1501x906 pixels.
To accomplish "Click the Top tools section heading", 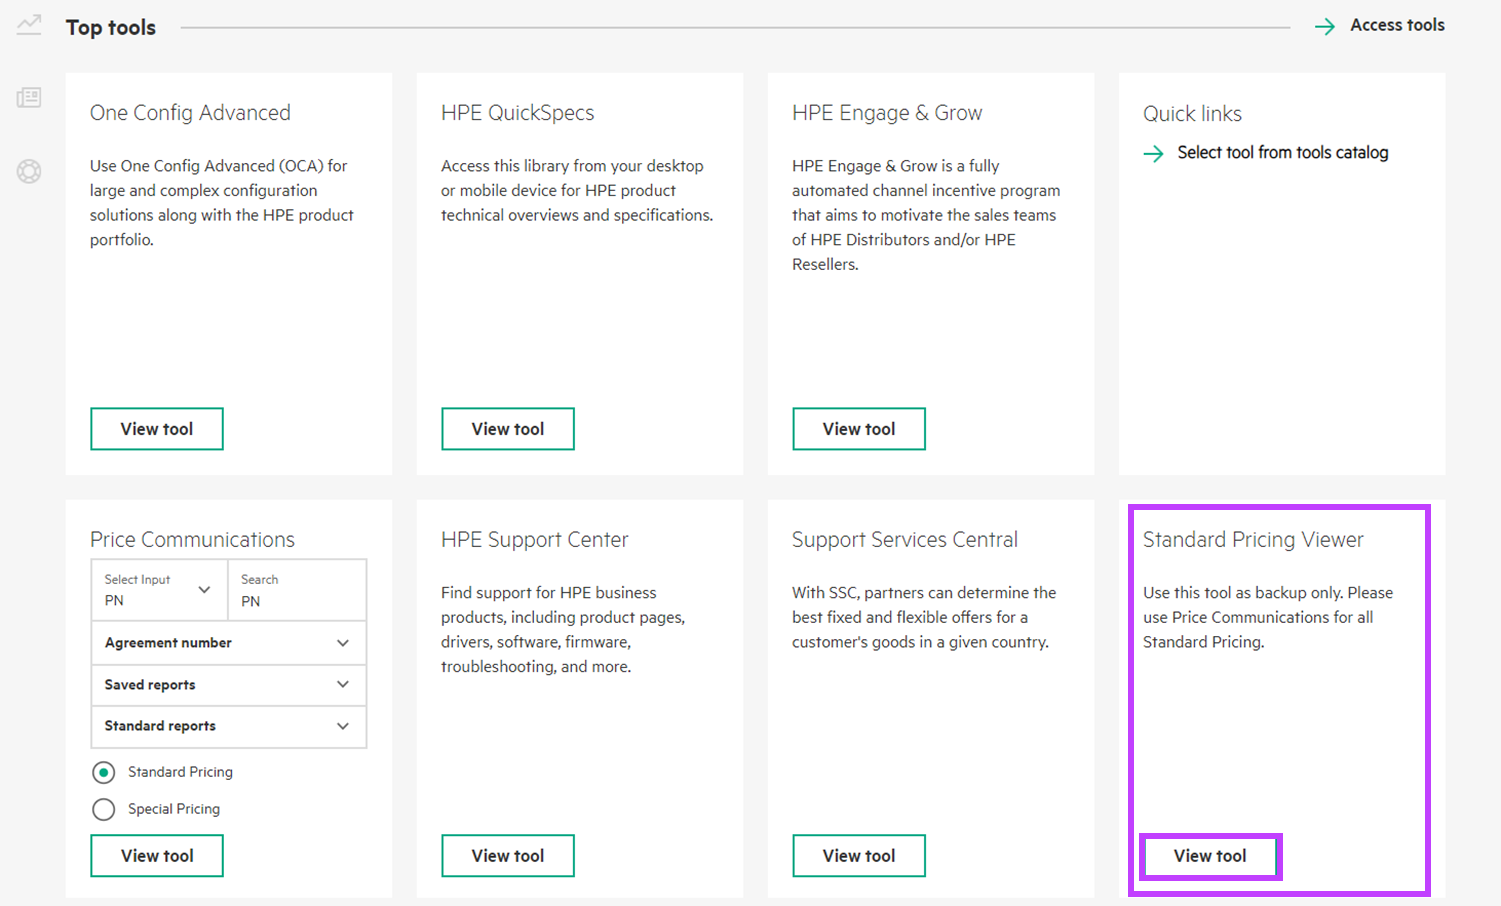I will [110, 28].
